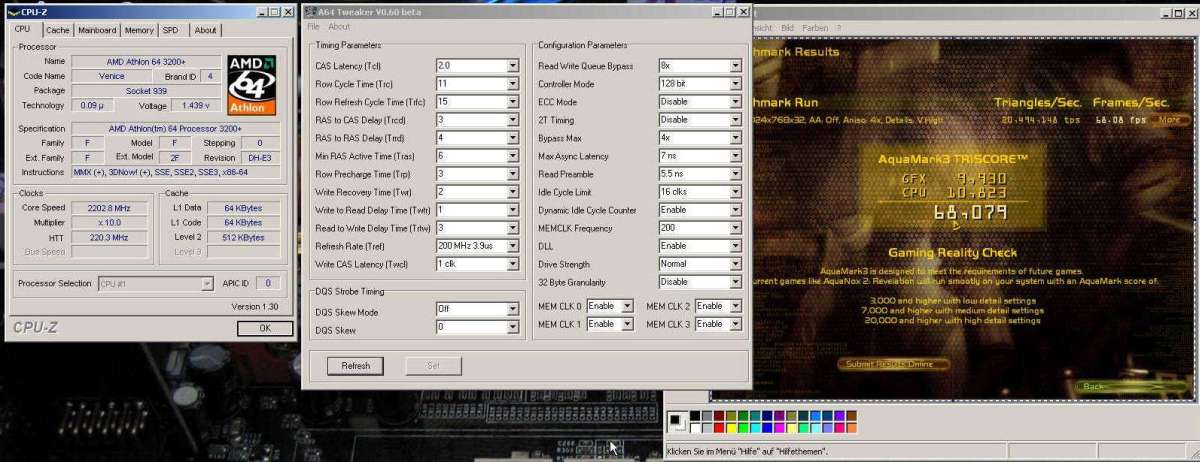Switch to the SPD tab
1200x462 pixels.
(171, 30)
